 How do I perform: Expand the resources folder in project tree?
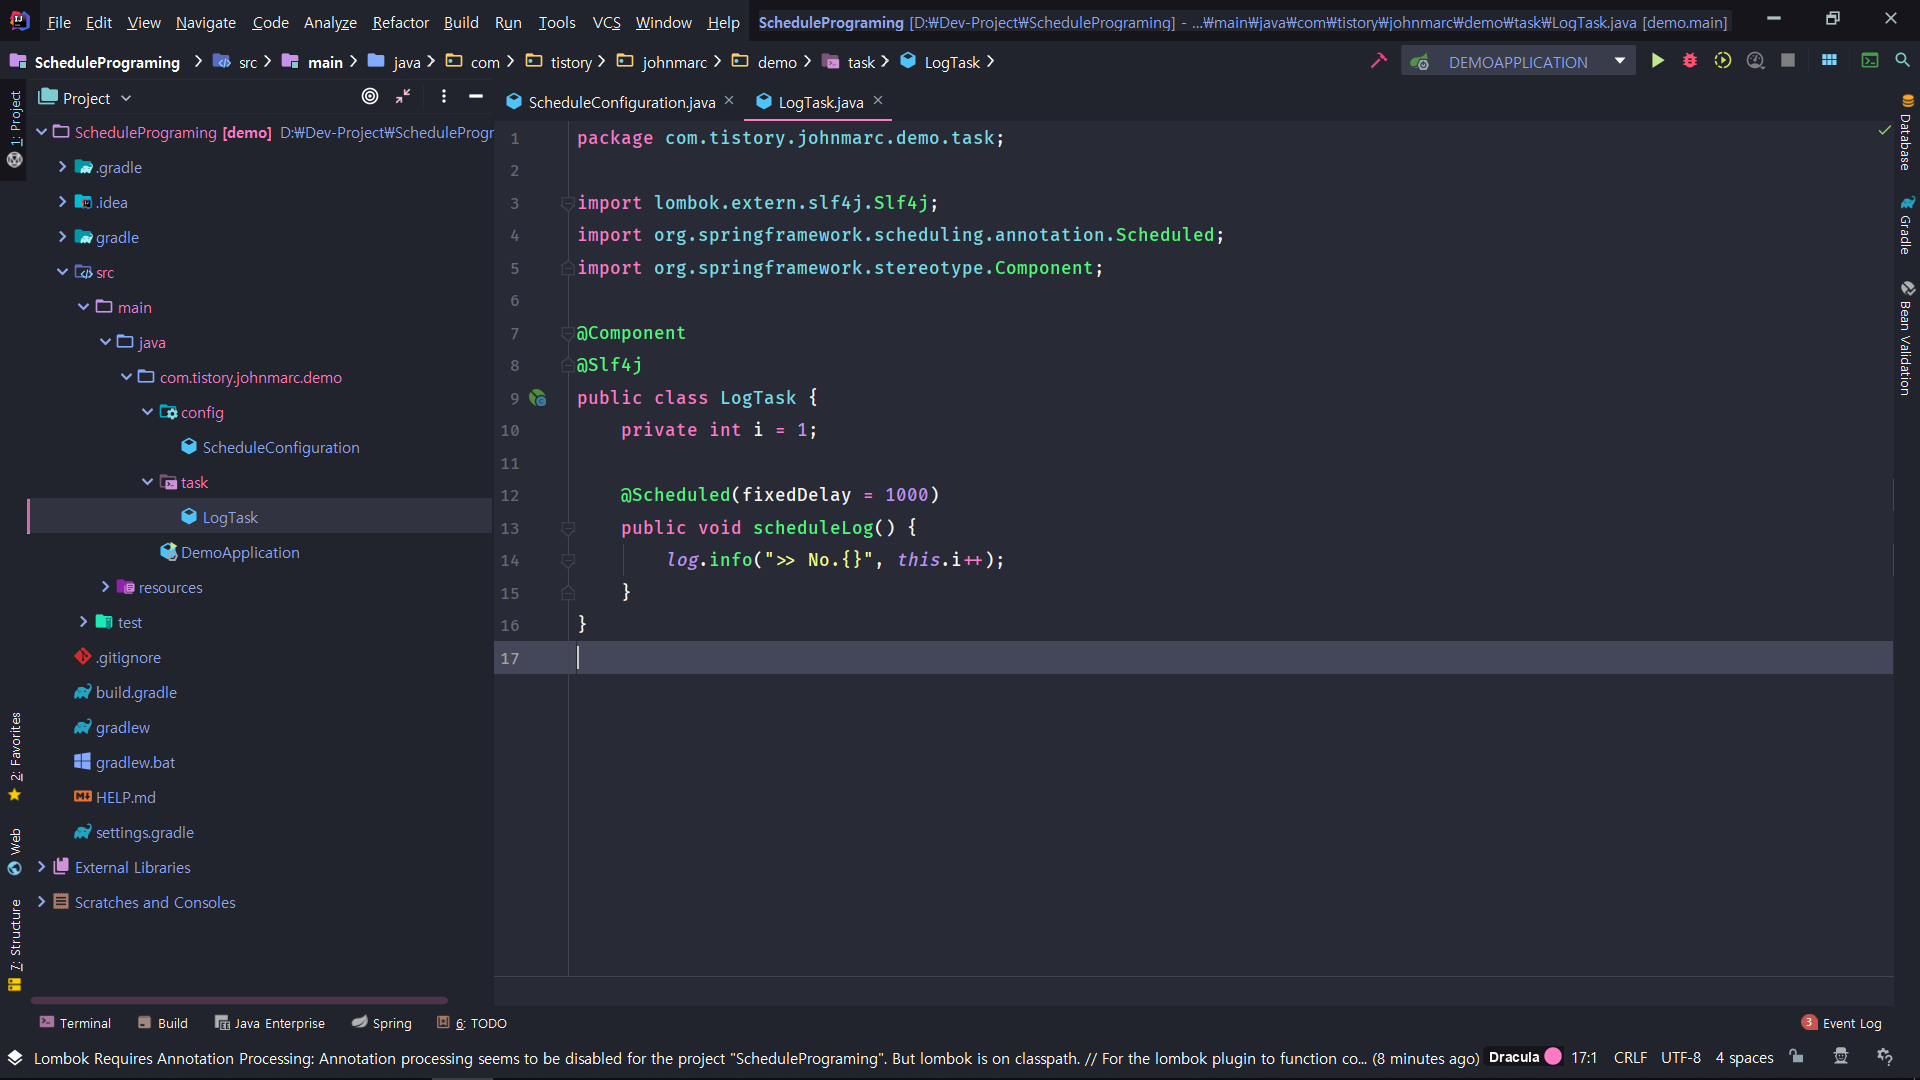[105, 587]
